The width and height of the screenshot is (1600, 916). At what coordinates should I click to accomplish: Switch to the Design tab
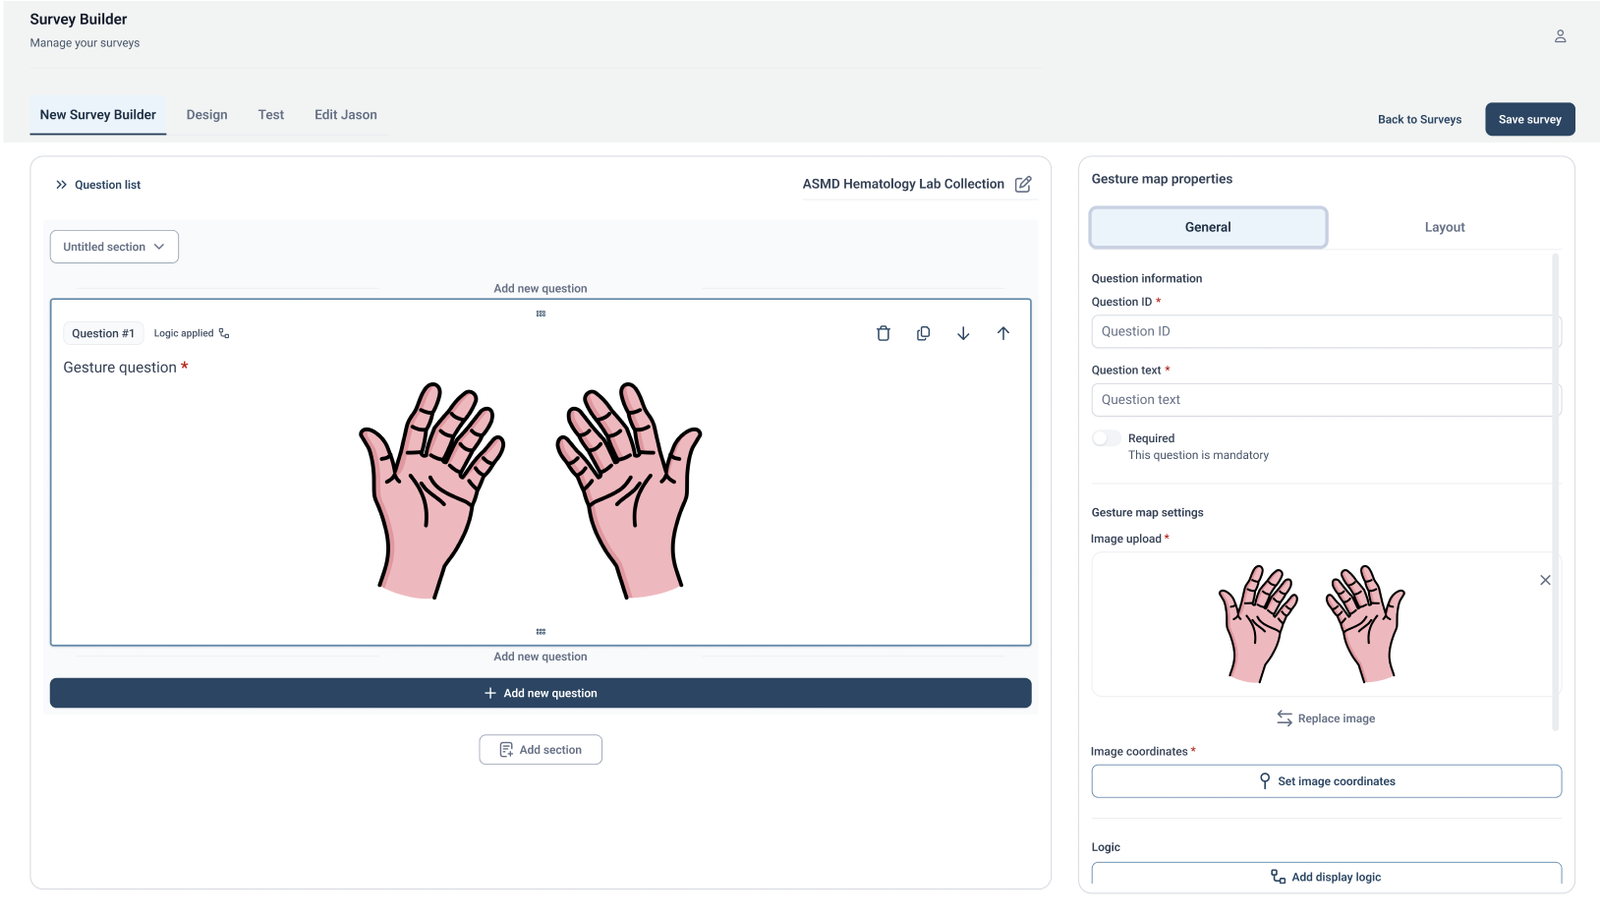(x=207, y=115)
